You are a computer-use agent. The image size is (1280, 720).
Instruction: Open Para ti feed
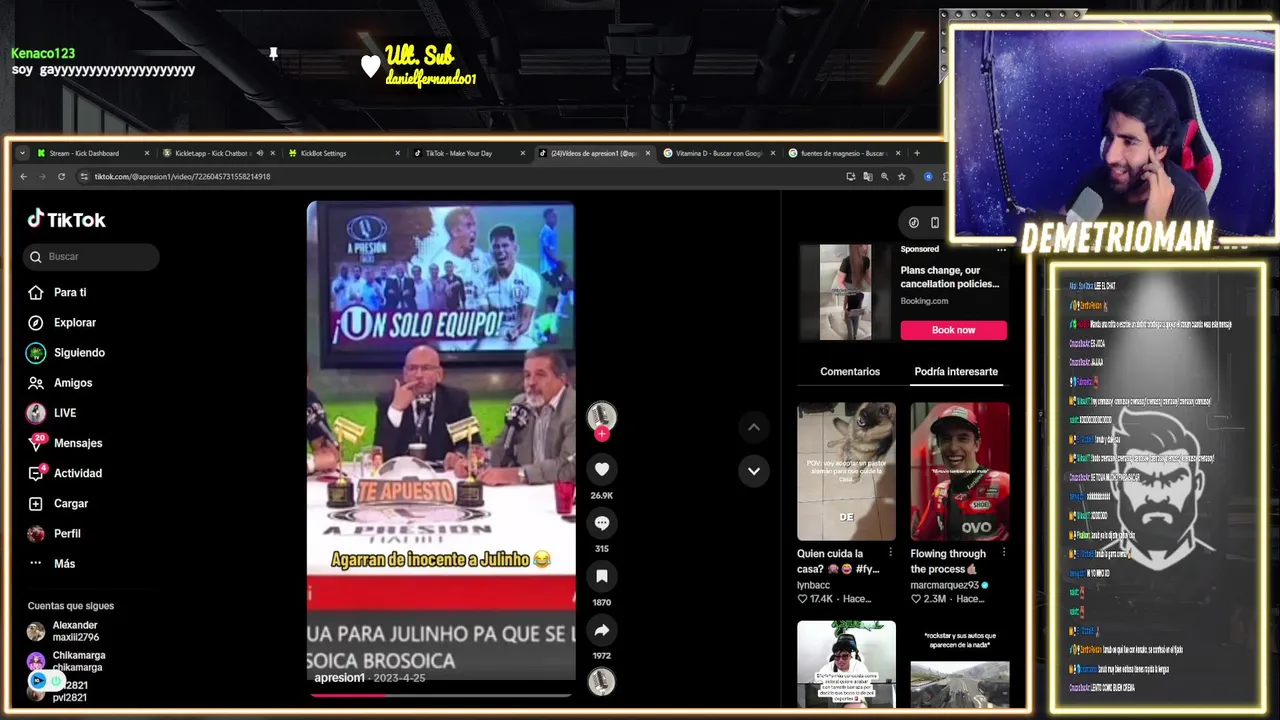(x=70, y=292)
